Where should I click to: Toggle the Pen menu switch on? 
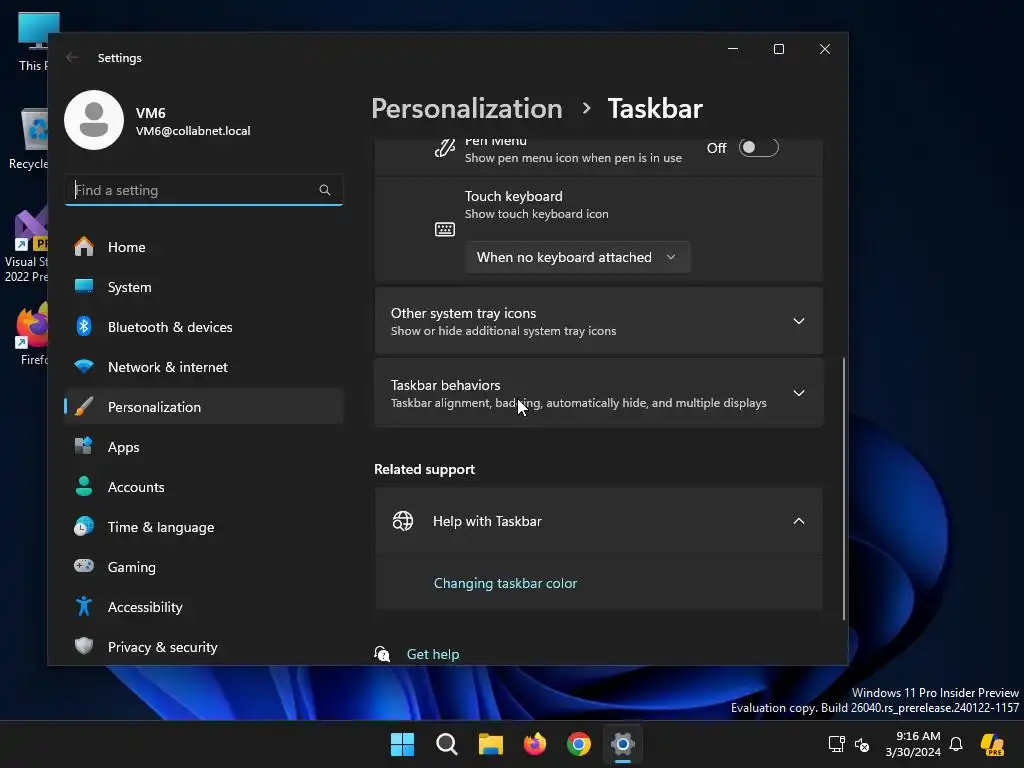pyautogui.click(x=758, y=148)
